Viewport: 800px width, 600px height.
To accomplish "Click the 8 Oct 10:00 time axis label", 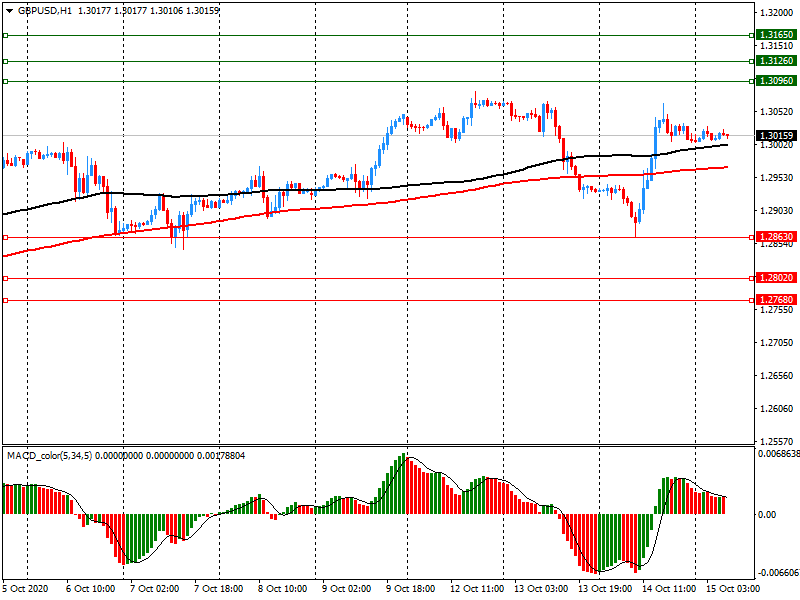I will [283, 589].
